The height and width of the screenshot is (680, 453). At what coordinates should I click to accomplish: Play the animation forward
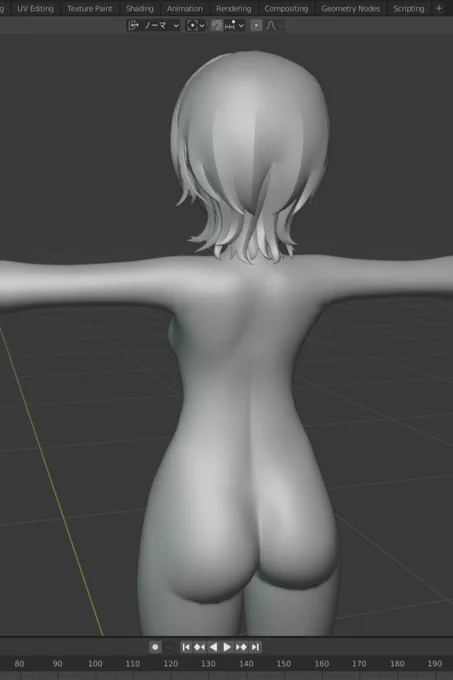pos(227,647)
